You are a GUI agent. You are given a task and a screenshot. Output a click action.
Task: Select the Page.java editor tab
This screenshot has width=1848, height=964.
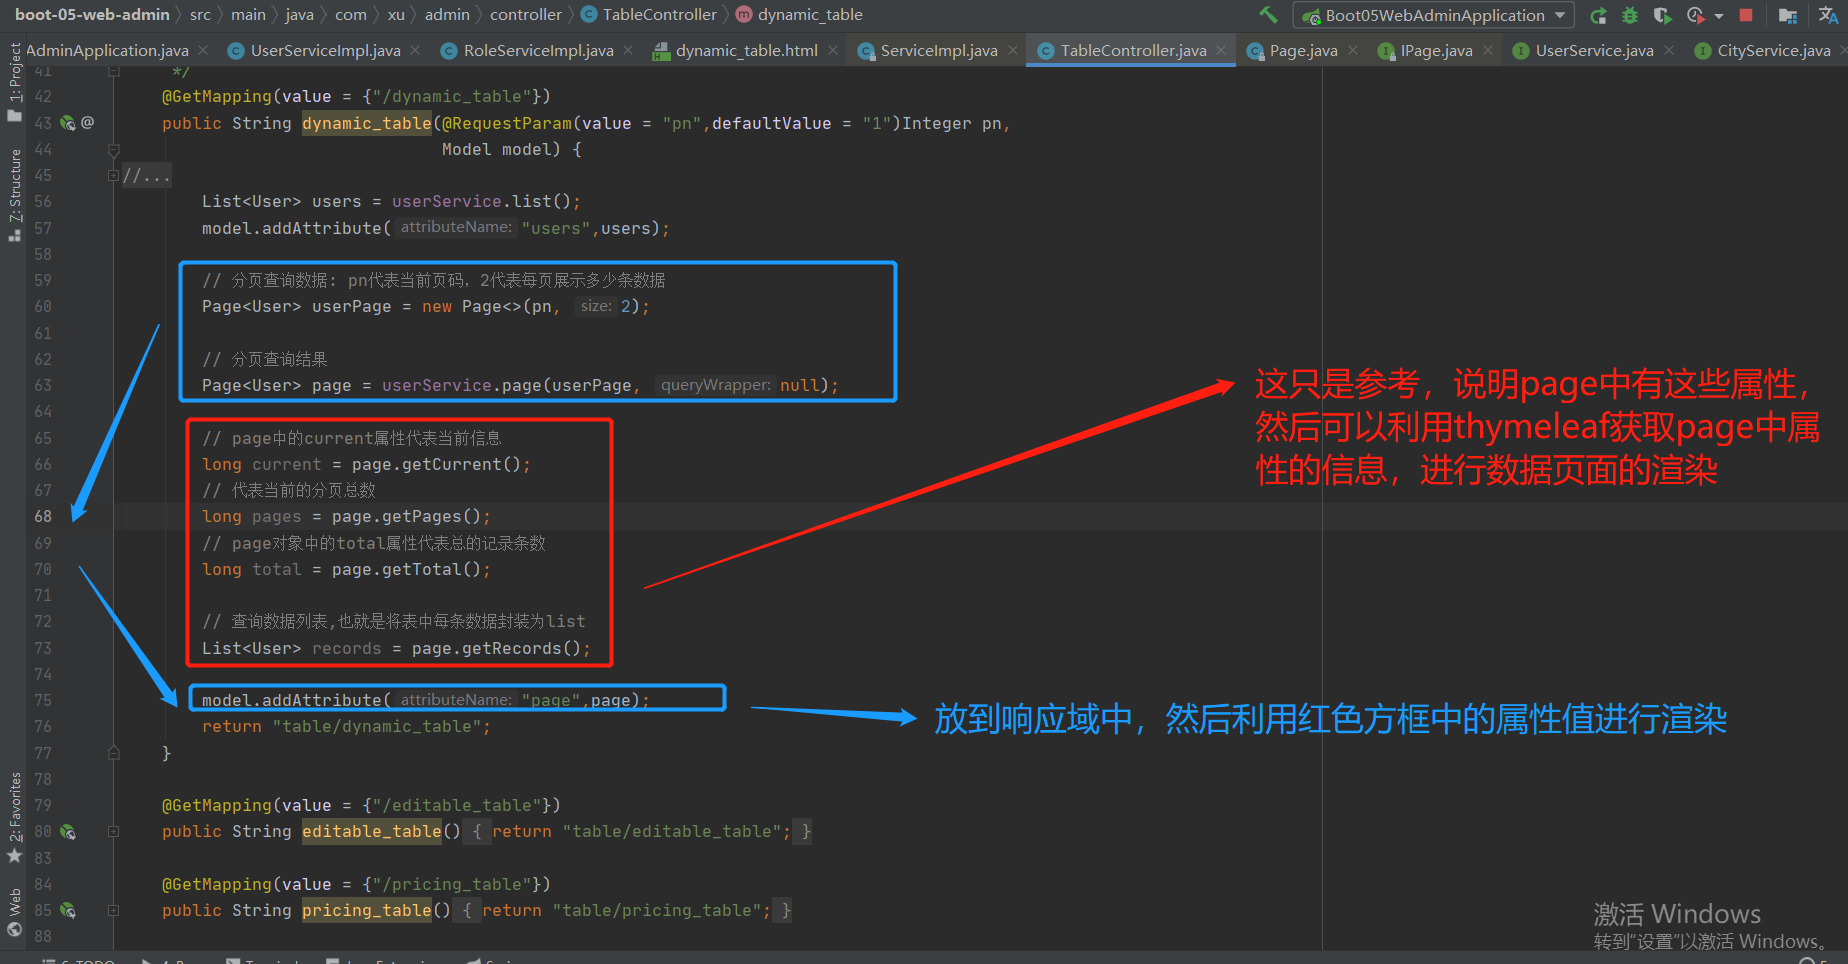[1303, 50]
